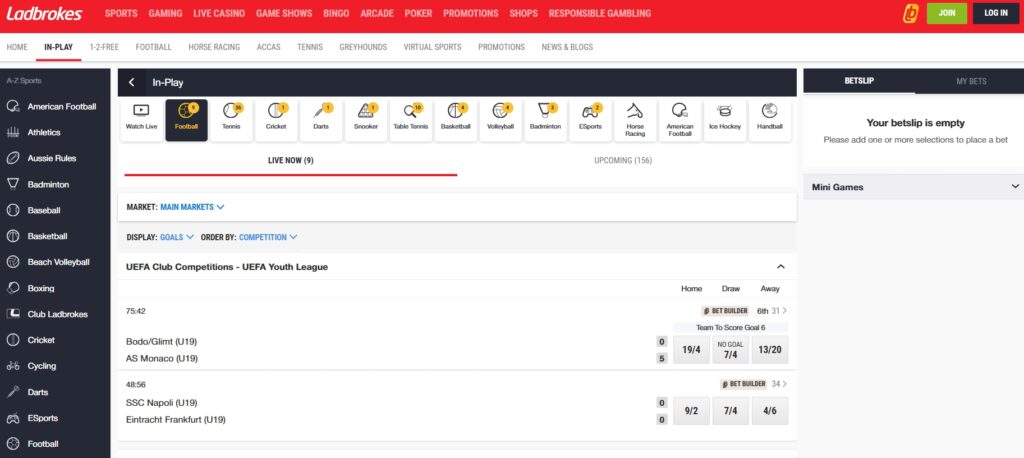Open the Ladbrokes app icon next to Join
The height and width of the screenshot is (458, 1024).
(x=910, y=13)
